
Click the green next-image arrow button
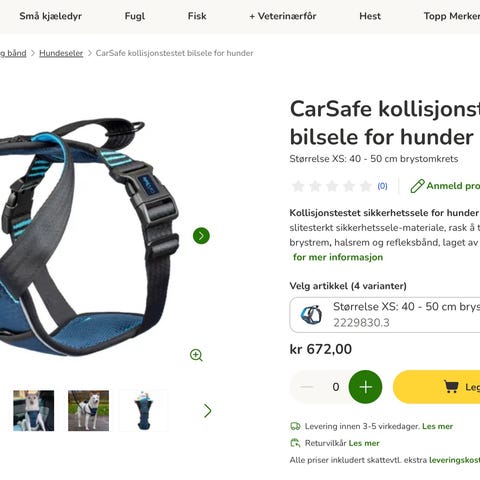click(201, 236)
